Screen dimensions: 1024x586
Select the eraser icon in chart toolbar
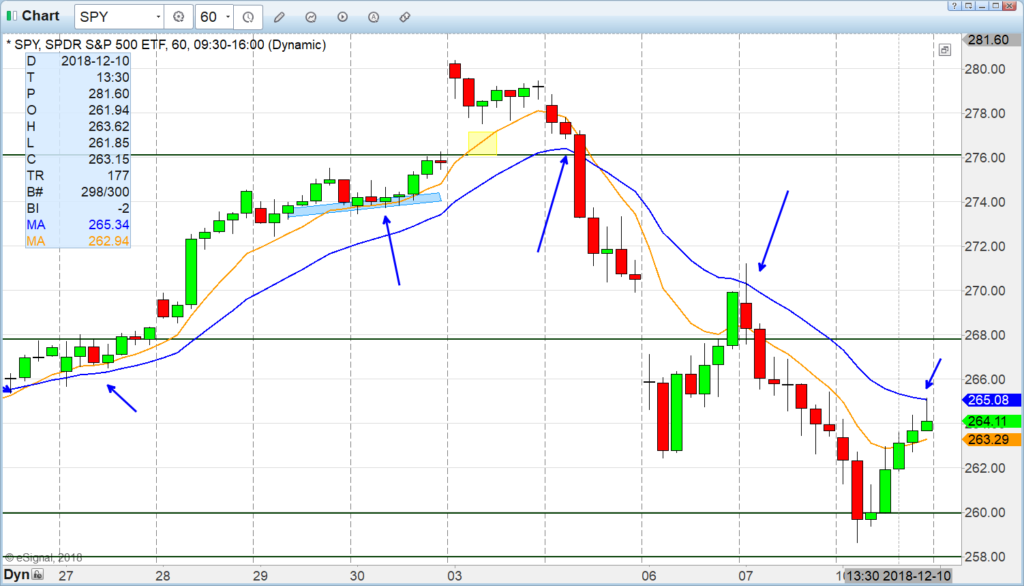tap(405, 17)
